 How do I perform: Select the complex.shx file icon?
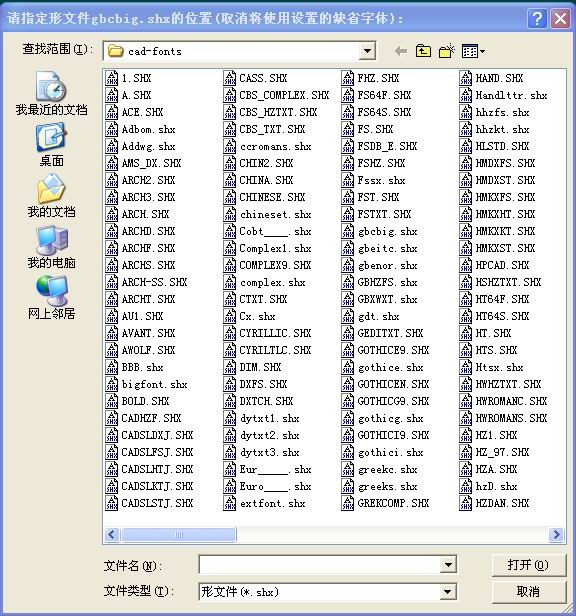pos(230,282)
